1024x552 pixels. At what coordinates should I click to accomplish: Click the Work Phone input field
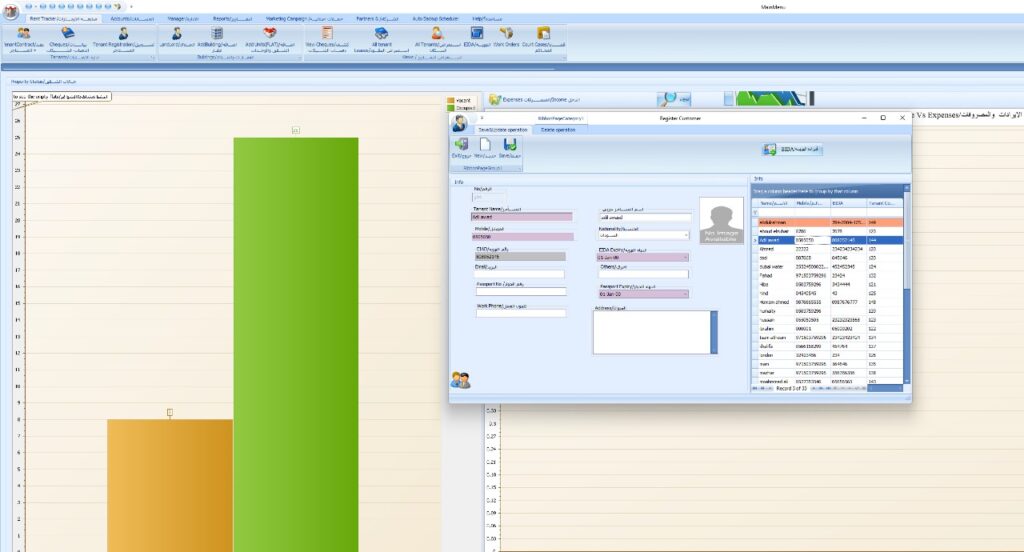(x=521, y=314)
